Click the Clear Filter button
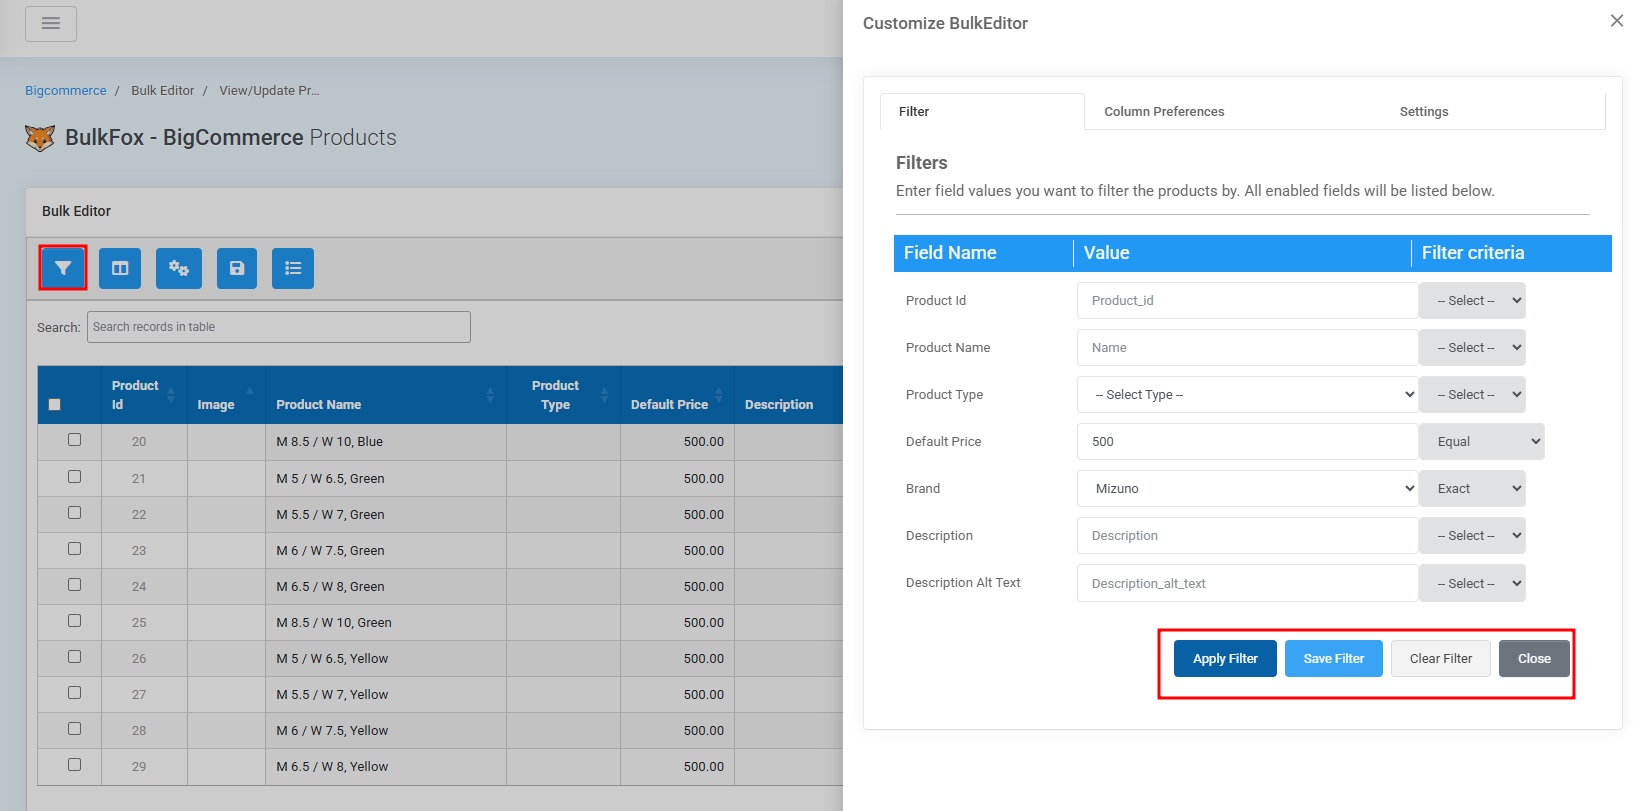1641x811 pixels. (1441, 659)
